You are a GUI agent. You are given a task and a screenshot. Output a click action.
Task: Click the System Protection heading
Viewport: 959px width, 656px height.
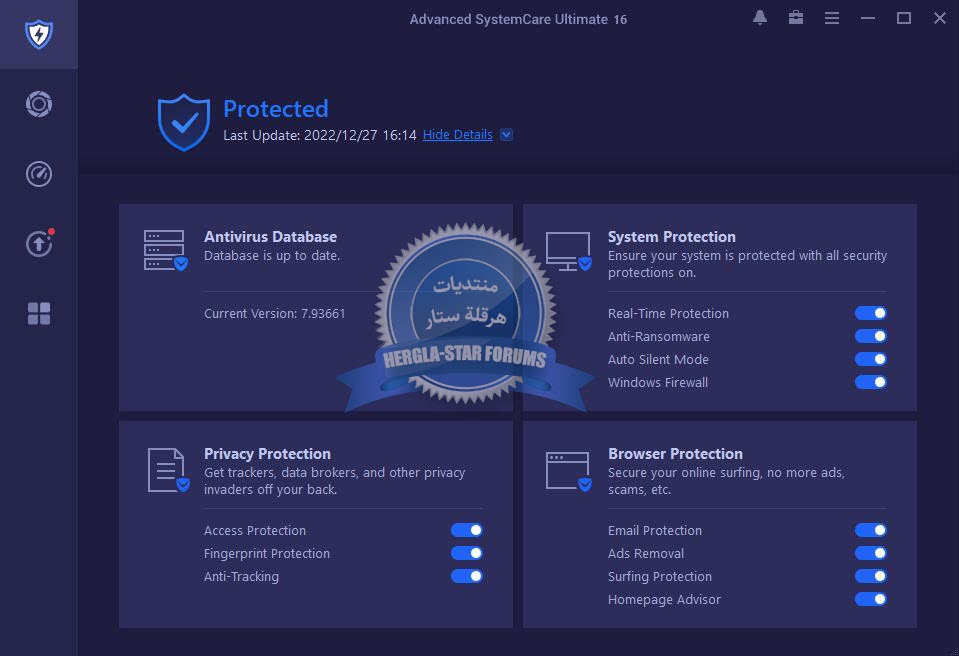tap(672, 237)
